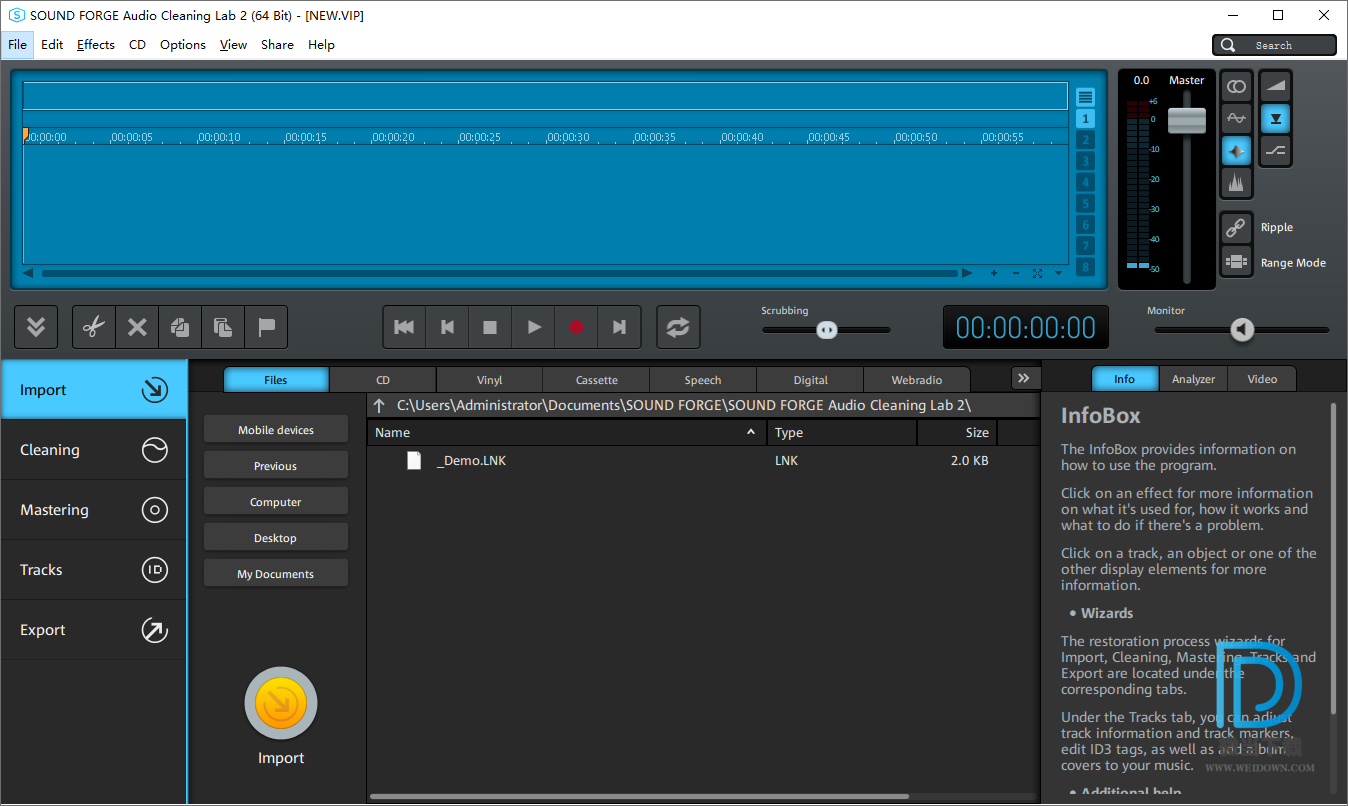Click the Master volume fader
Image resolution: width=1348 pixels, height=806 pixels.
(x=1187, y=120)
